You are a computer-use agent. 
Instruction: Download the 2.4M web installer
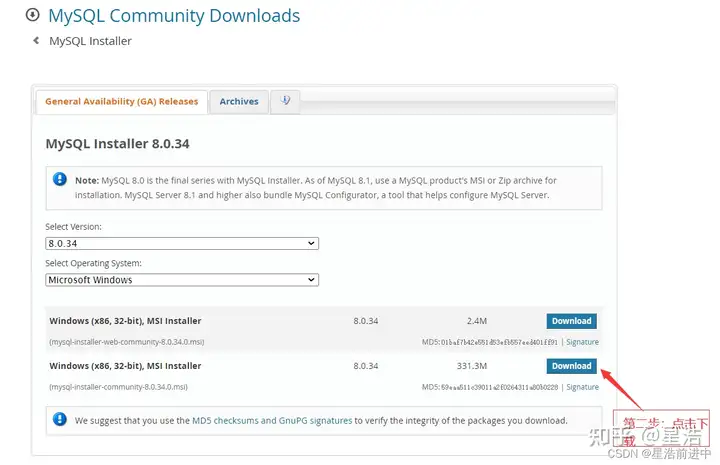pos(571,321)
